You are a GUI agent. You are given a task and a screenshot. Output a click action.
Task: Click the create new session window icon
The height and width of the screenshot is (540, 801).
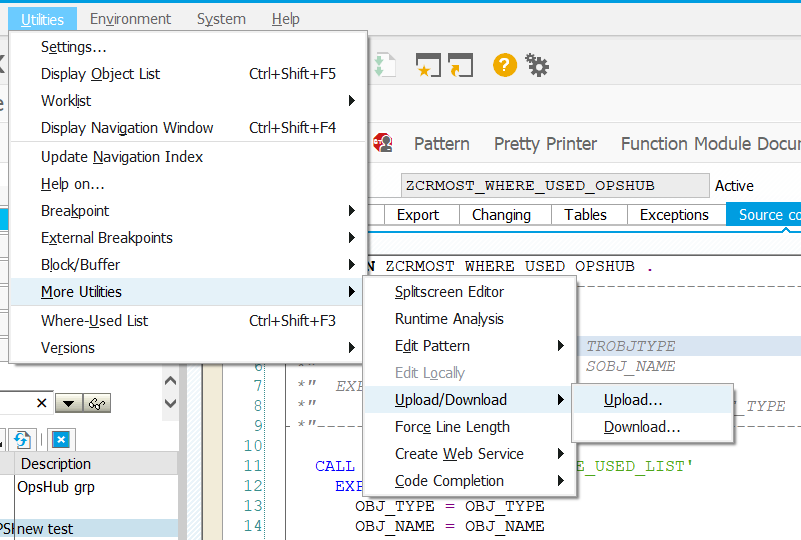pyautogui.click(x=428, y=66)
